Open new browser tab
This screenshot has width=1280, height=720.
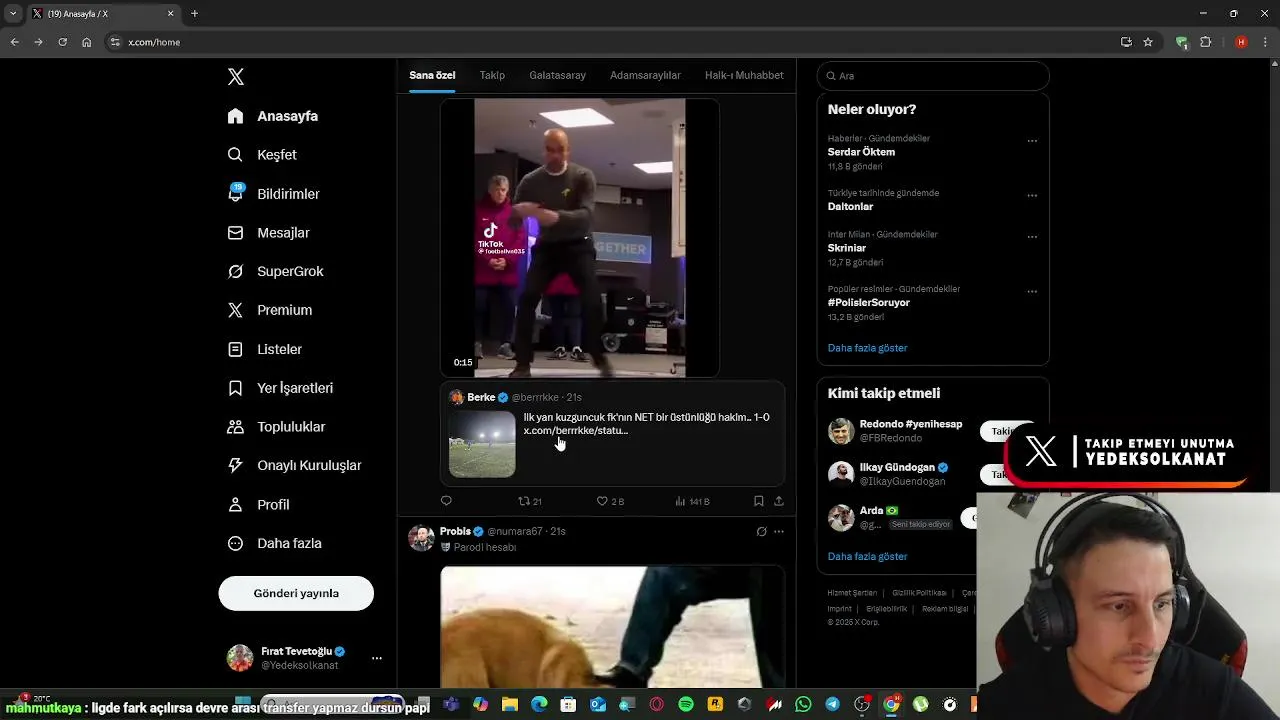(194, 13)
